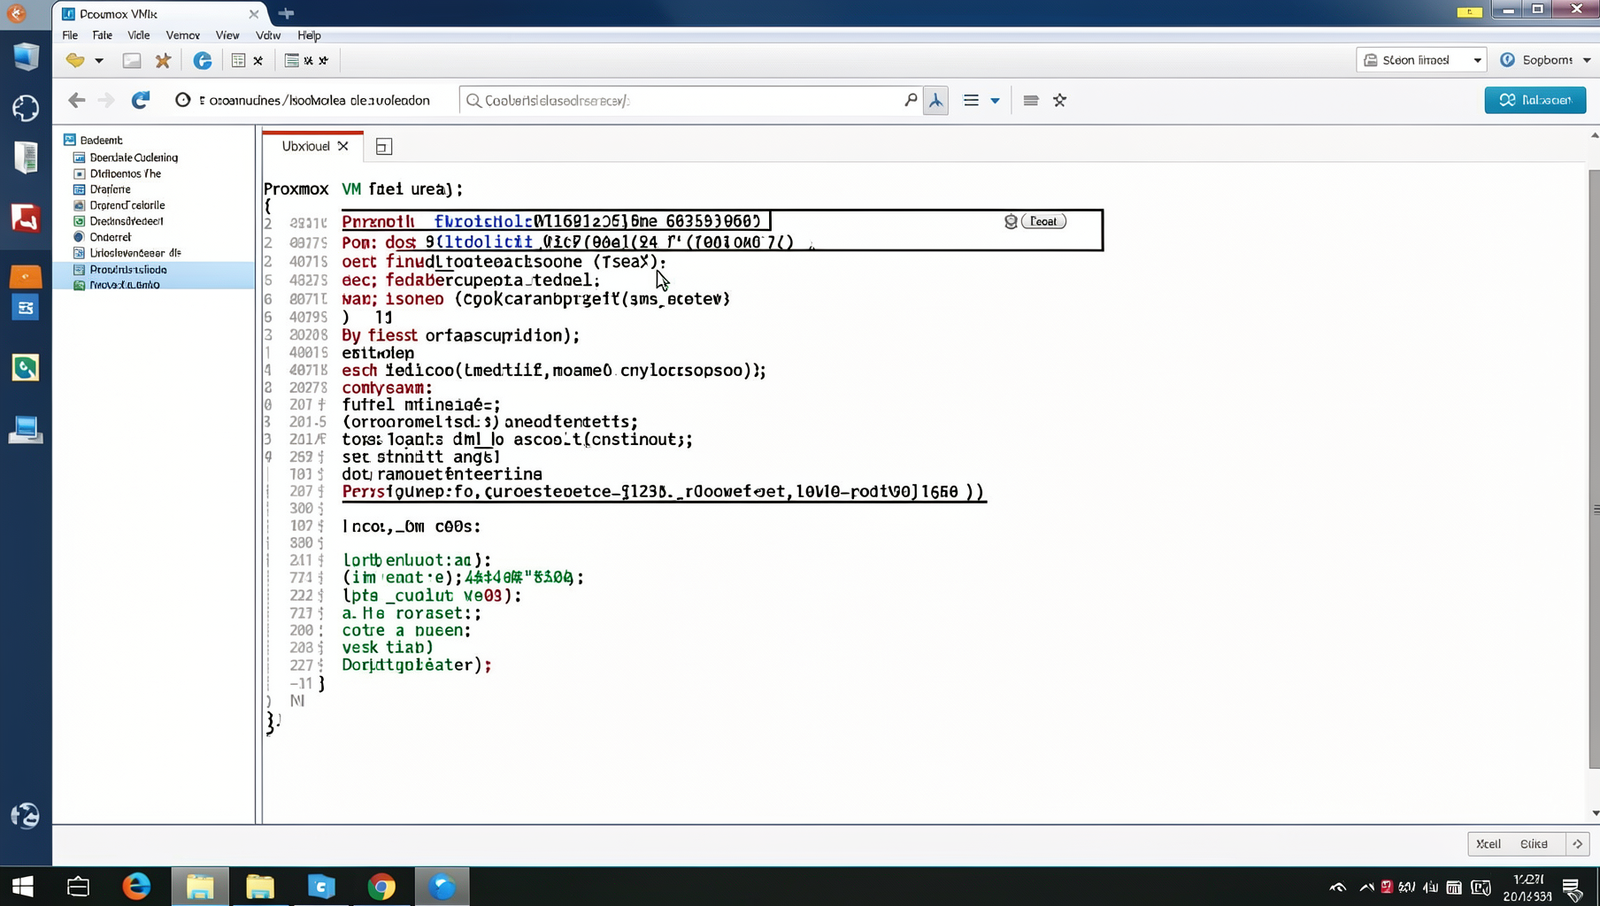The width and height of the screenshot is (1600, 906).
Task: Open a new tab with the plus button
Action: tap(286, 14)
